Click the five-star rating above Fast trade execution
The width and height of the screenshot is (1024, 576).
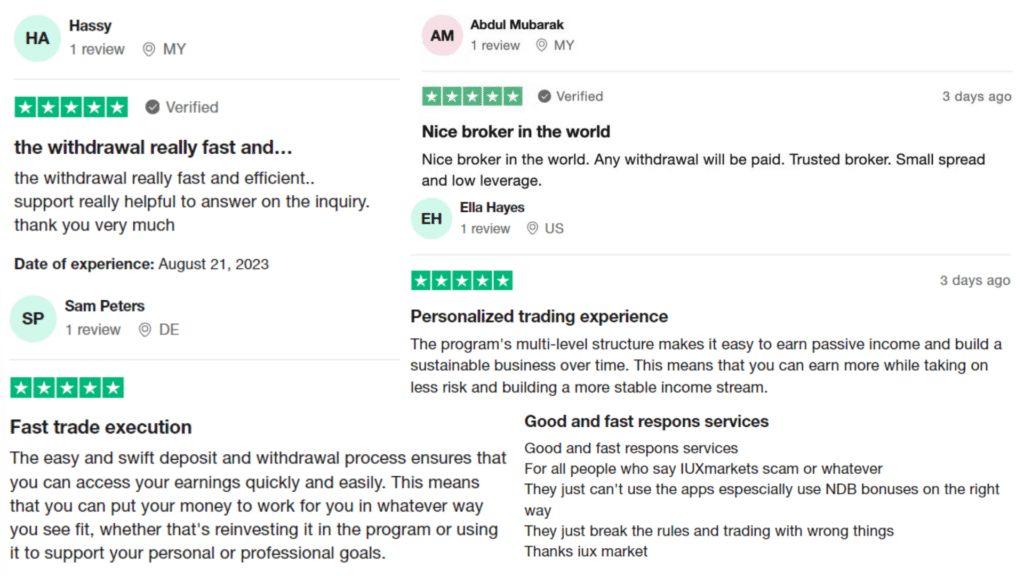click(67, 388)
